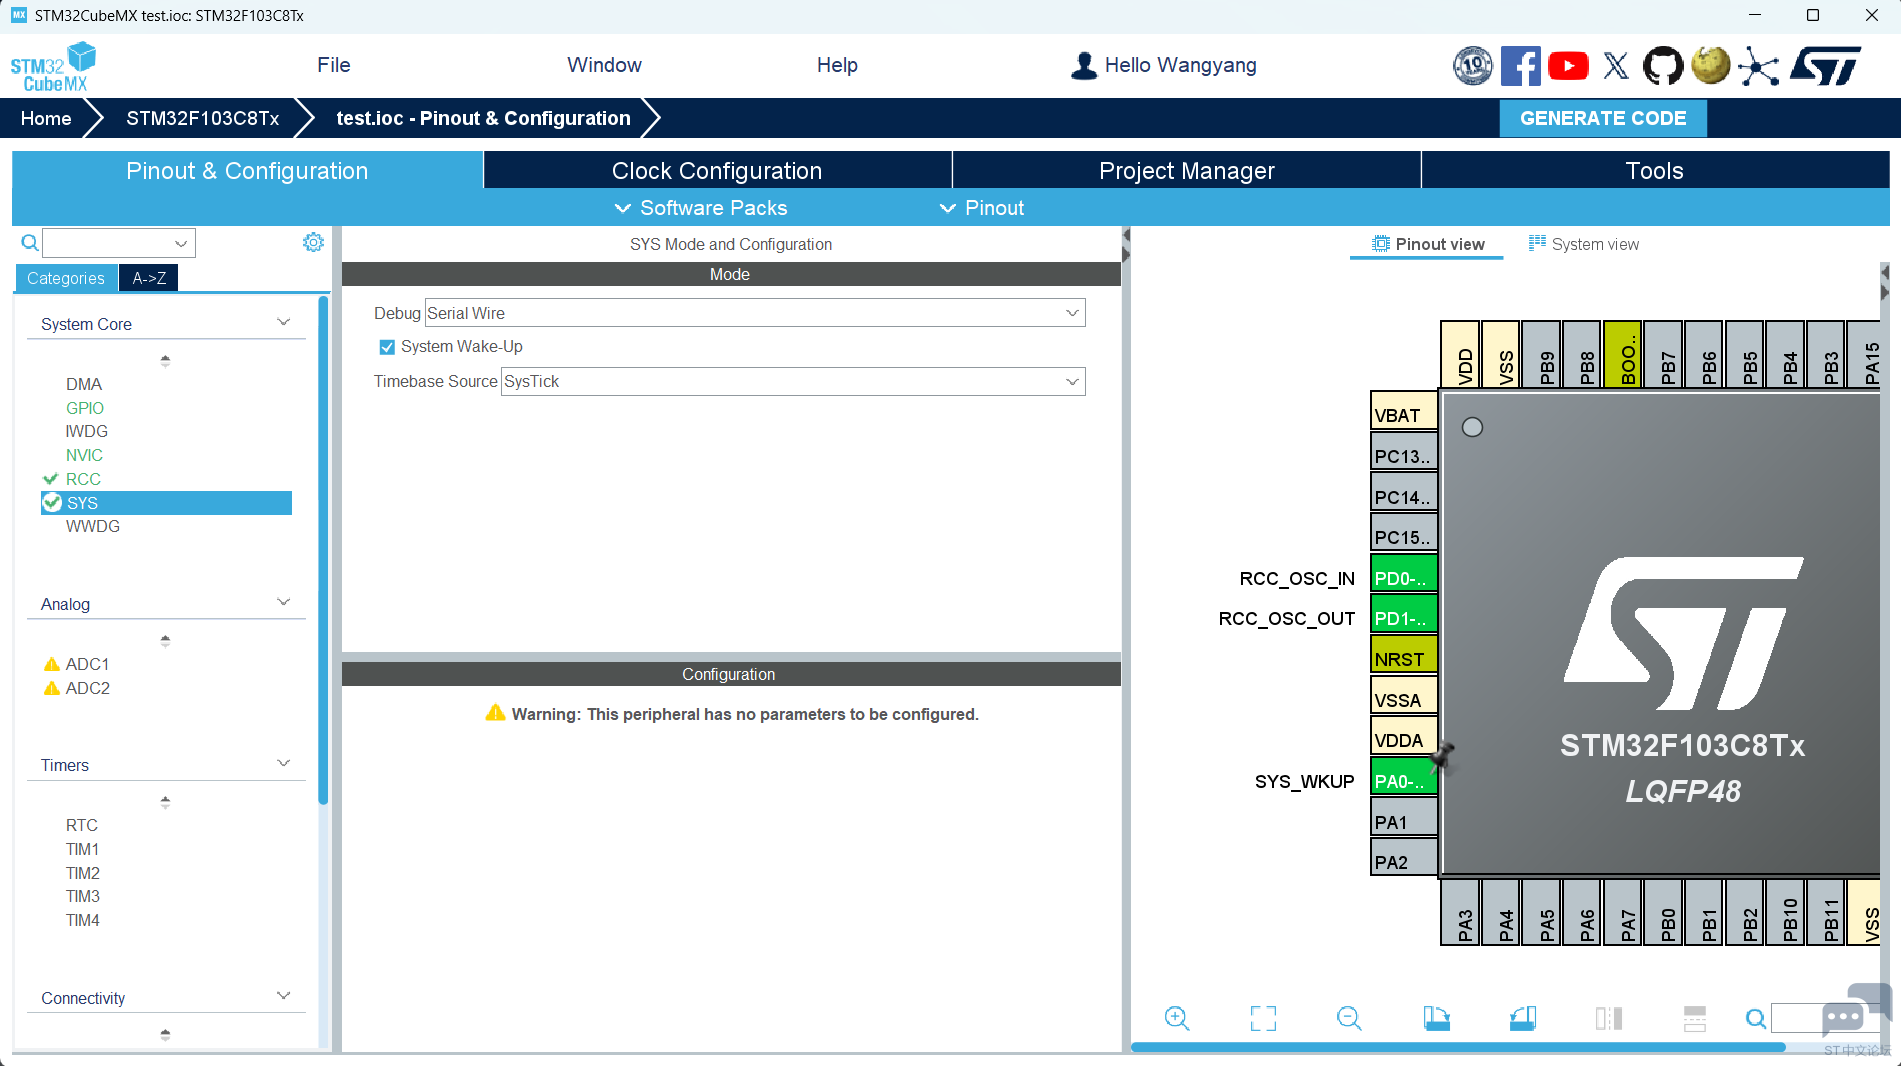Expand the Pinout dropdown menu
This screenshot has width=1901, height=1066.
(982, 208)
